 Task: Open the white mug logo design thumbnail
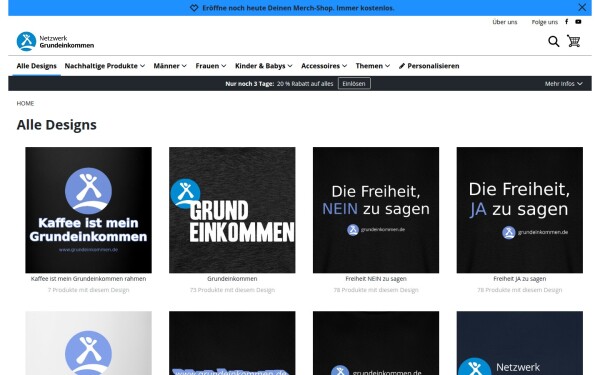click(88, 343)
